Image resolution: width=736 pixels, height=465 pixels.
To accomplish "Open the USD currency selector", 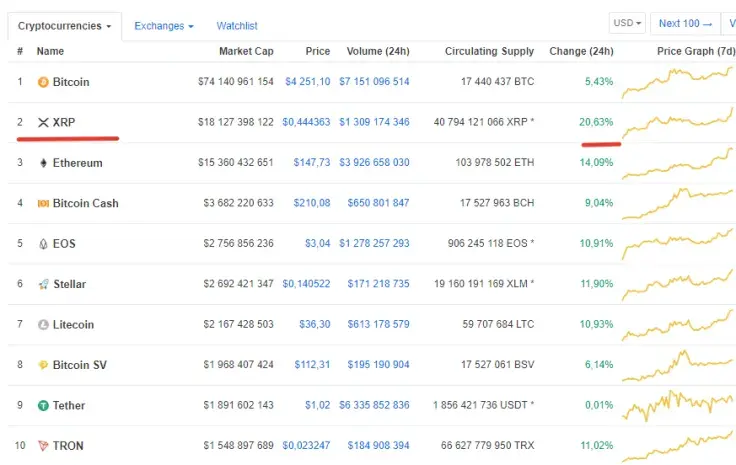I will click(627, 23).
